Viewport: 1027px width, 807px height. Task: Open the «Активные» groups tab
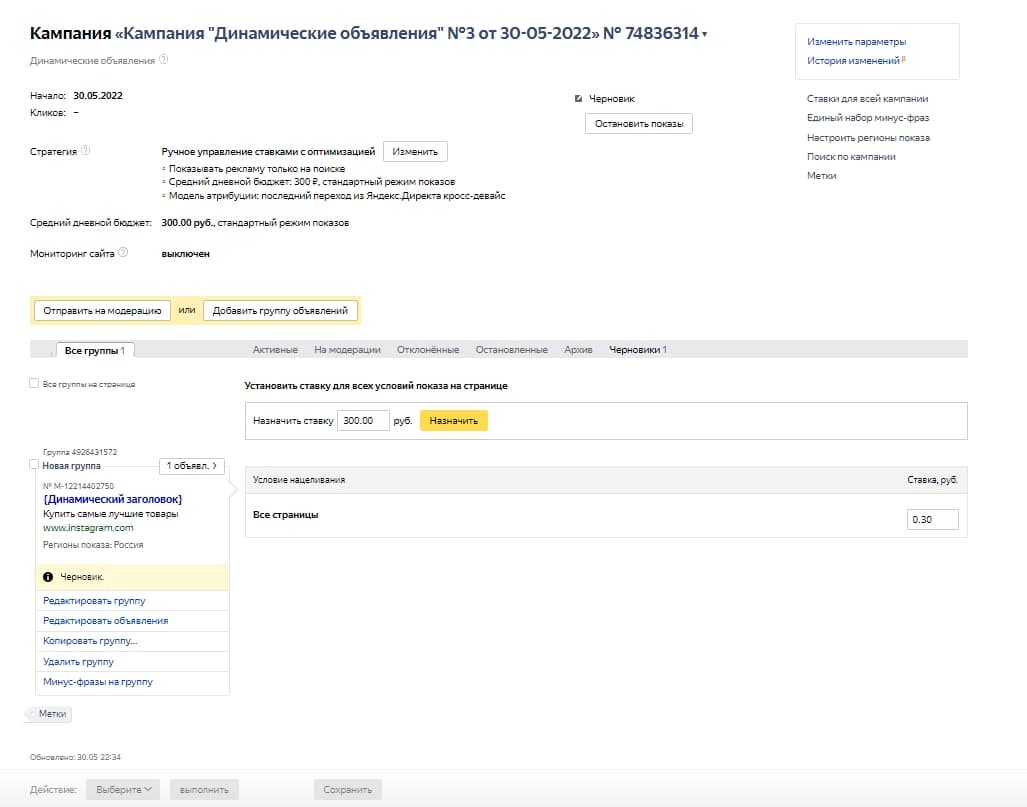coord(274,350)
